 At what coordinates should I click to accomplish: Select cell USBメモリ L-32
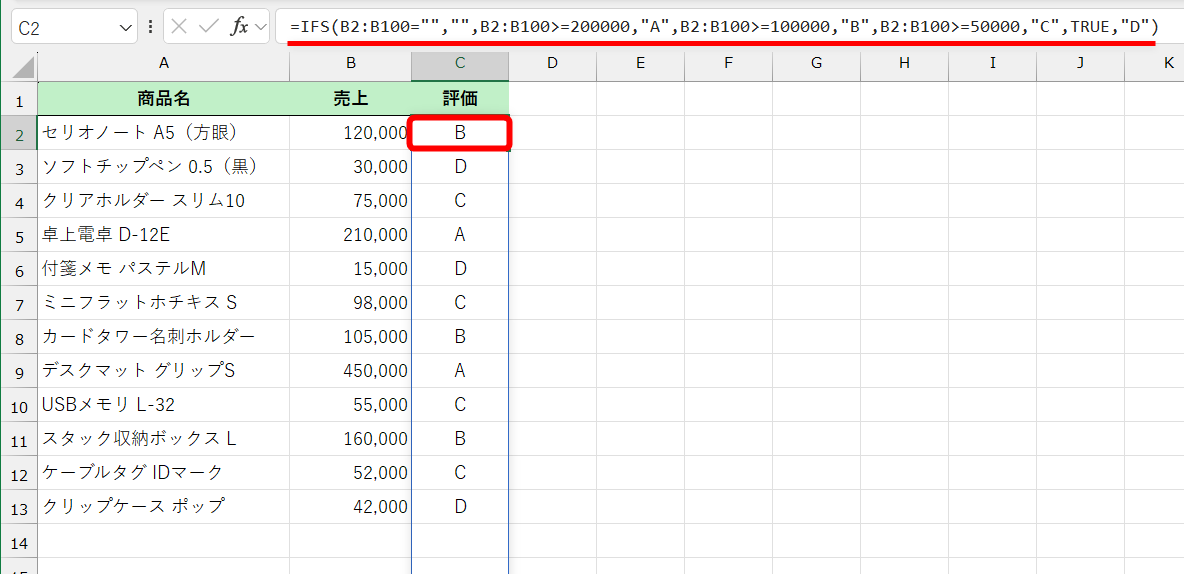(x=163, y=405)
